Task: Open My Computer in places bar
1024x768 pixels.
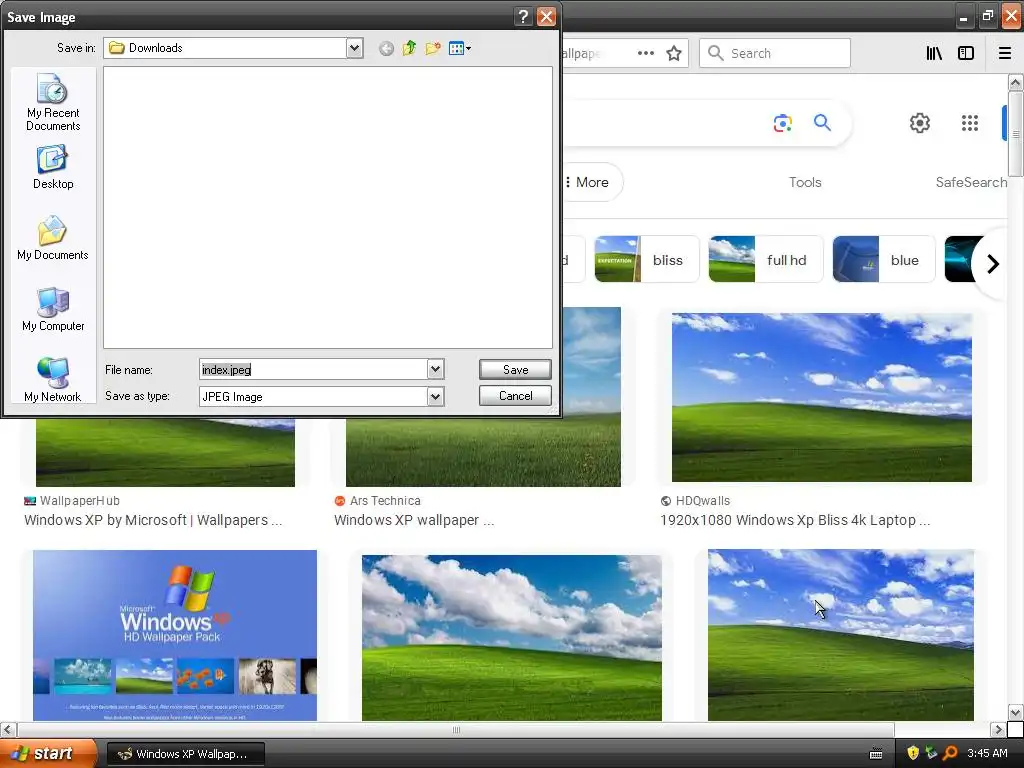Action: tap(53, 310)
